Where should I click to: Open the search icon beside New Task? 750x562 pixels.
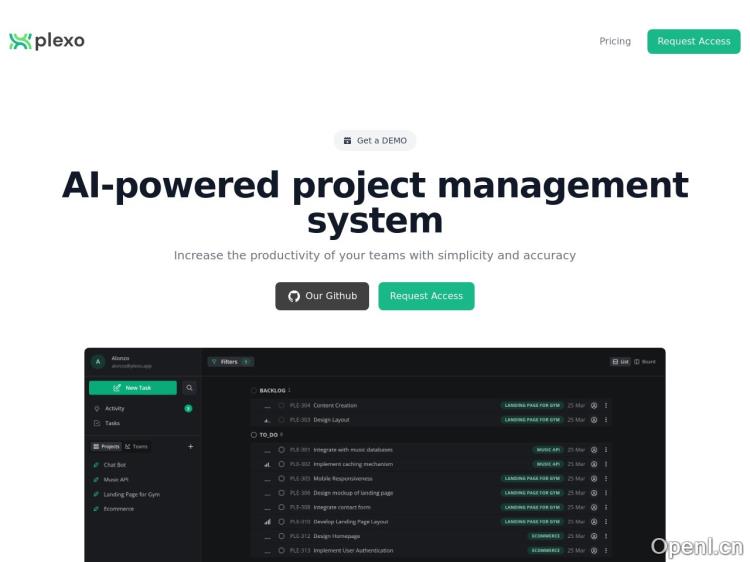point(189,388)
